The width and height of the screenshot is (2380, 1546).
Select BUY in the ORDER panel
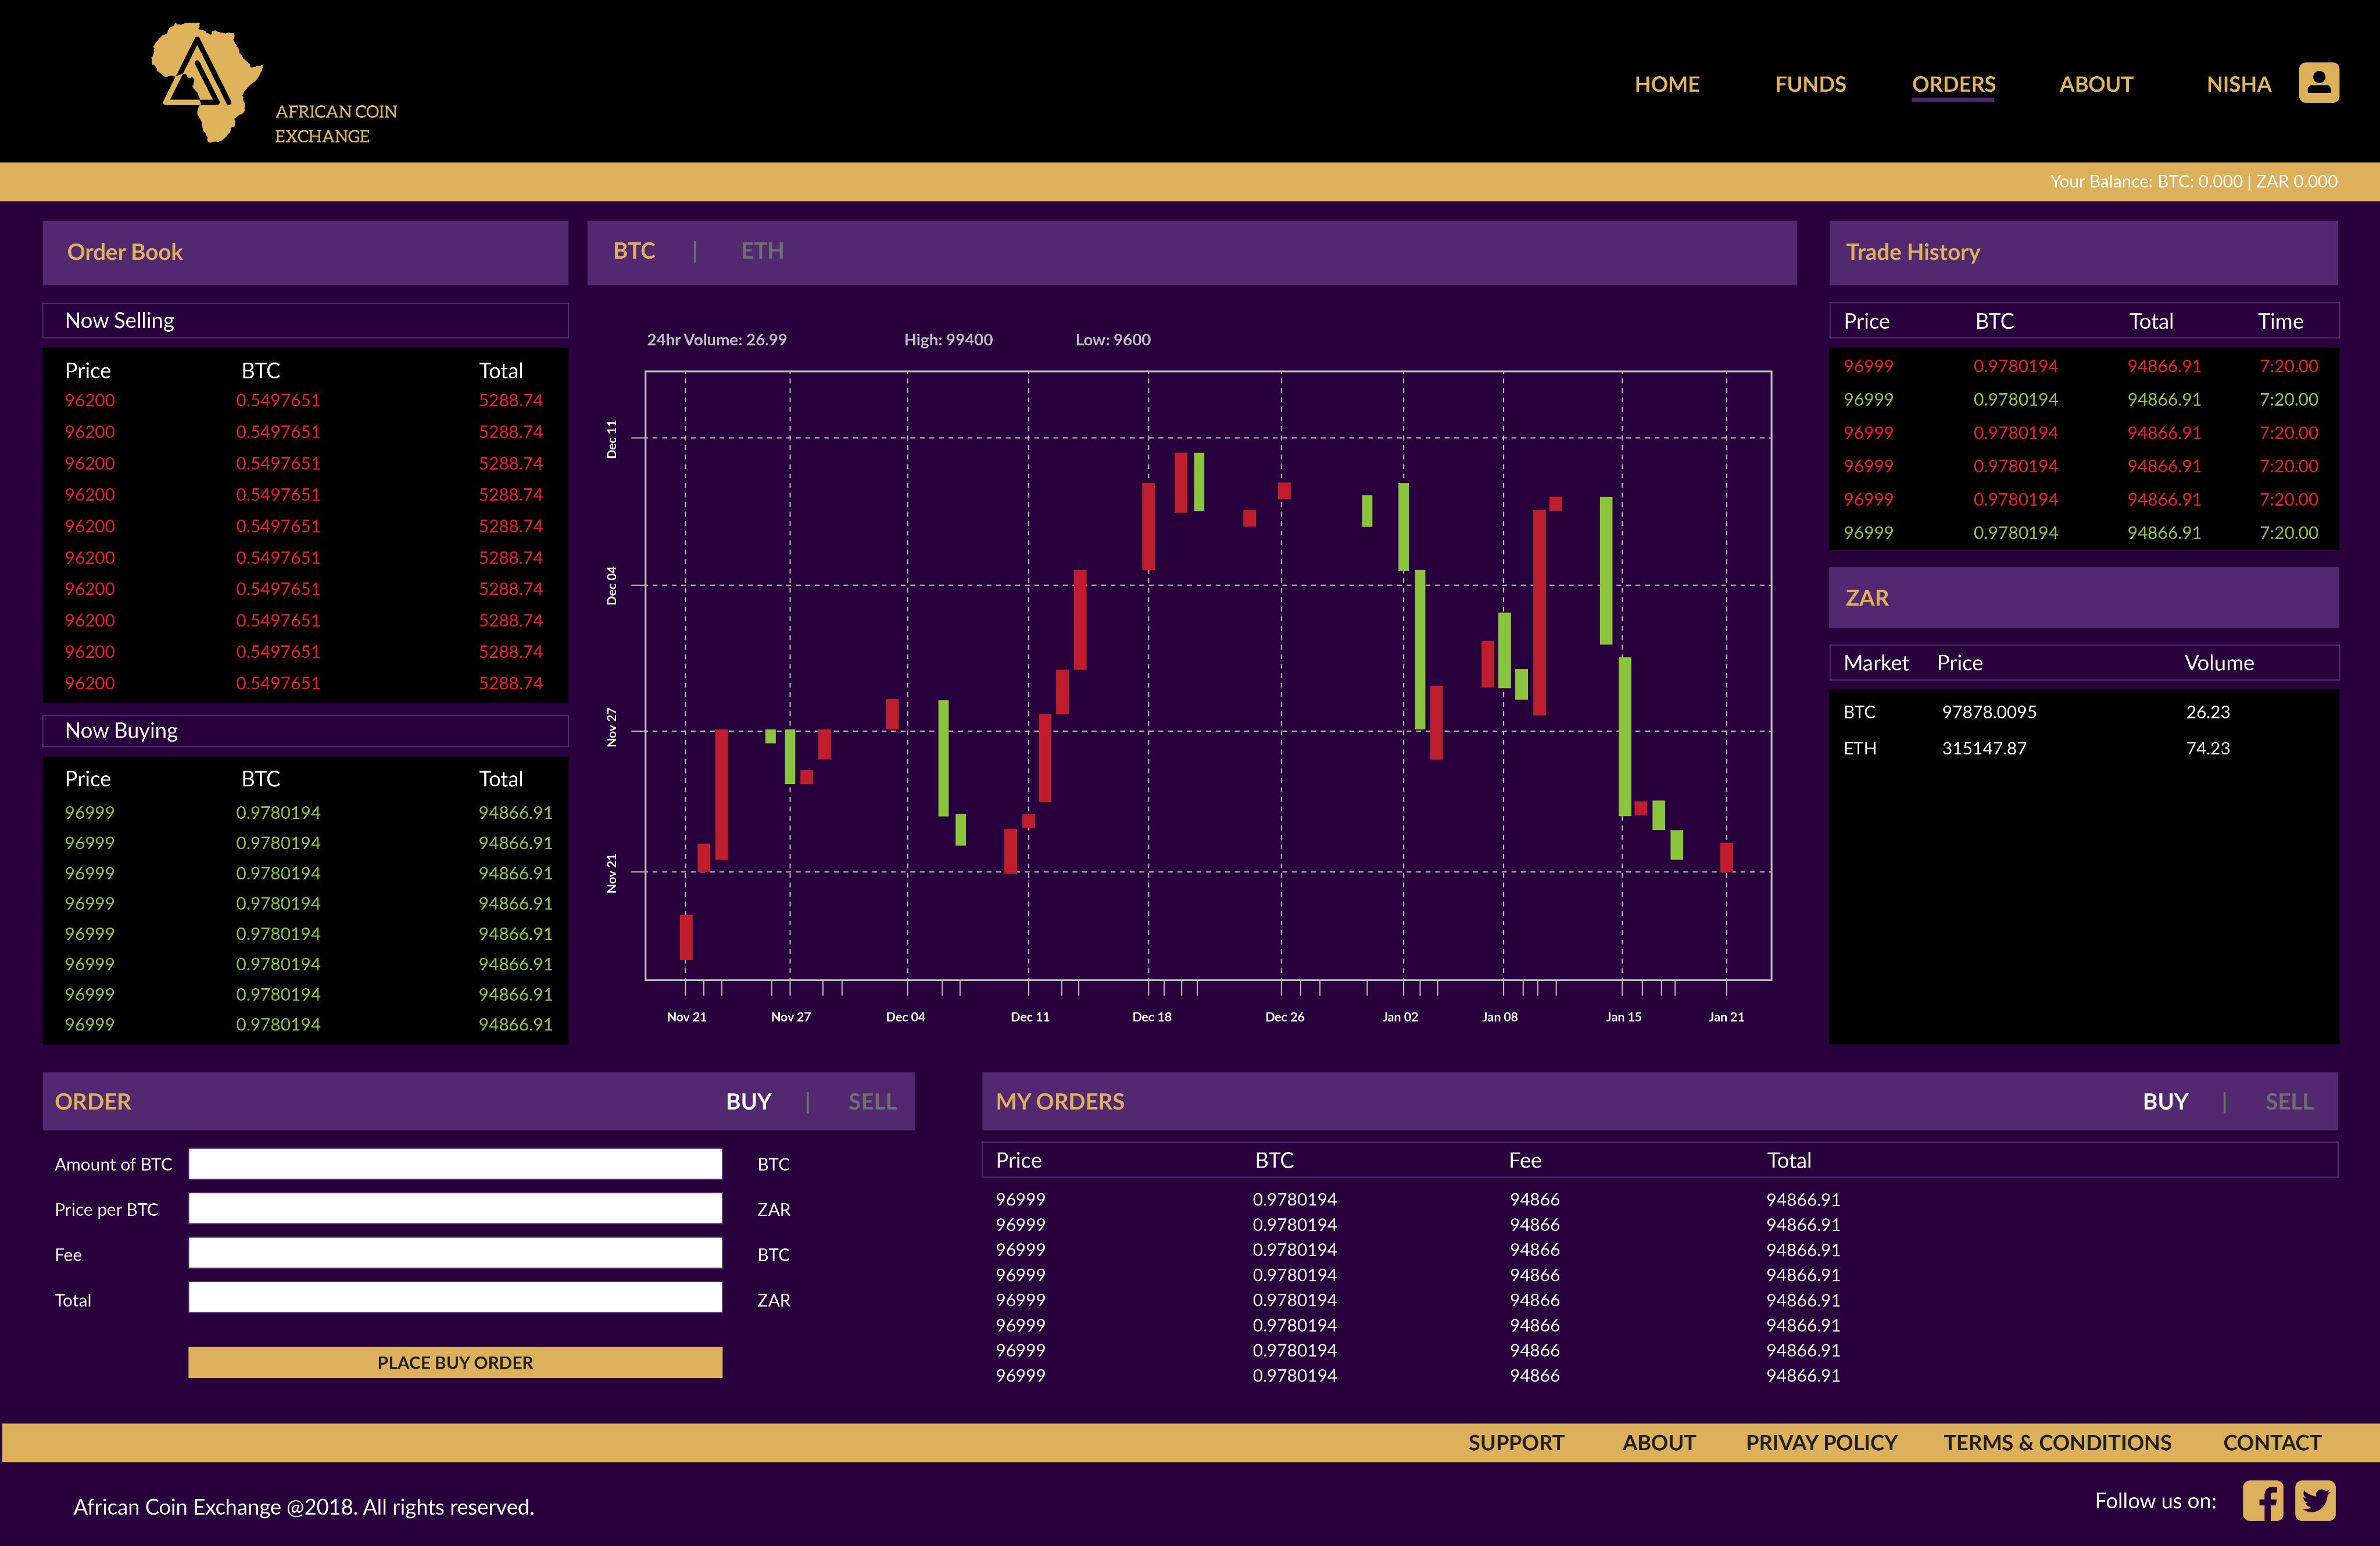(x=748, y=1101)
